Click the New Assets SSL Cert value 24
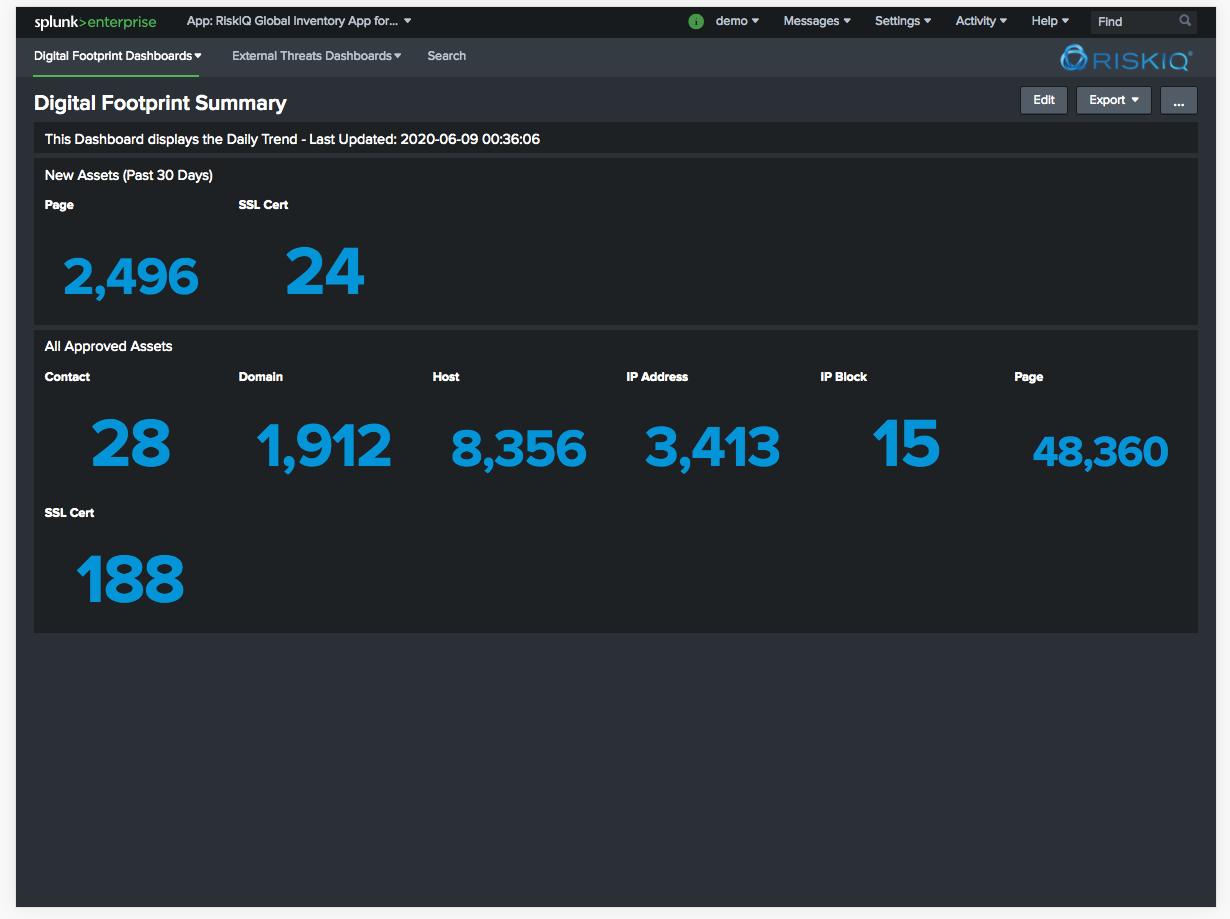Screen dimensions: 1230x919 click(x=325, y=272)
